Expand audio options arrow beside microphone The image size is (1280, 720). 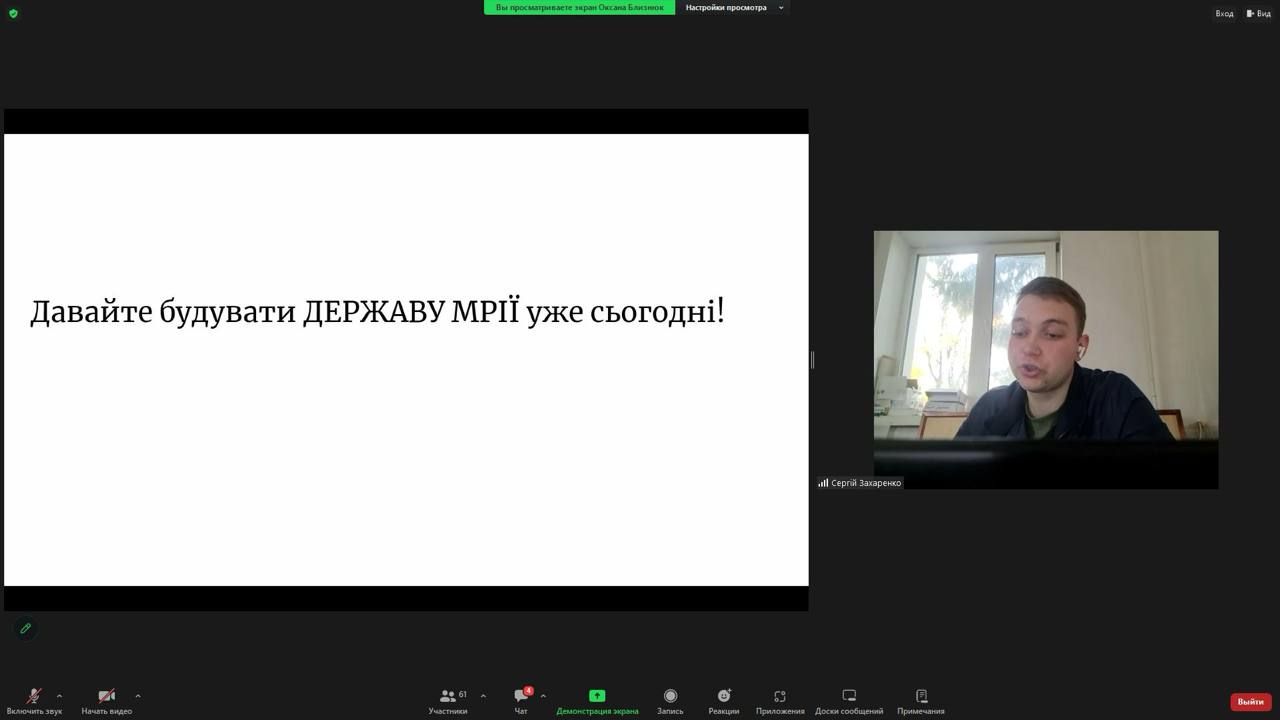[59, 696]
